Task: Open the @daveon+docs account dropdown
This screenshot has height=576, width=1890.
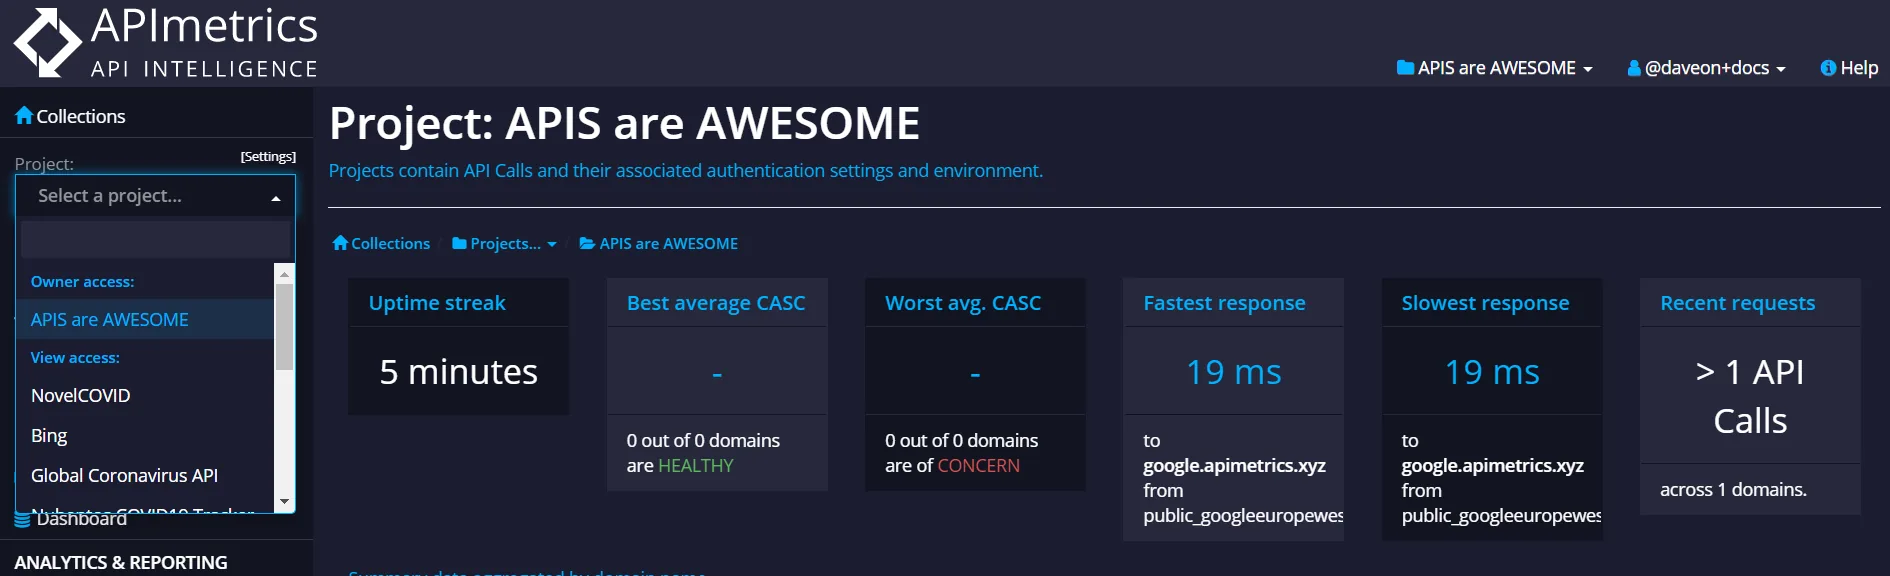Action: click(x=1706, y=68)
